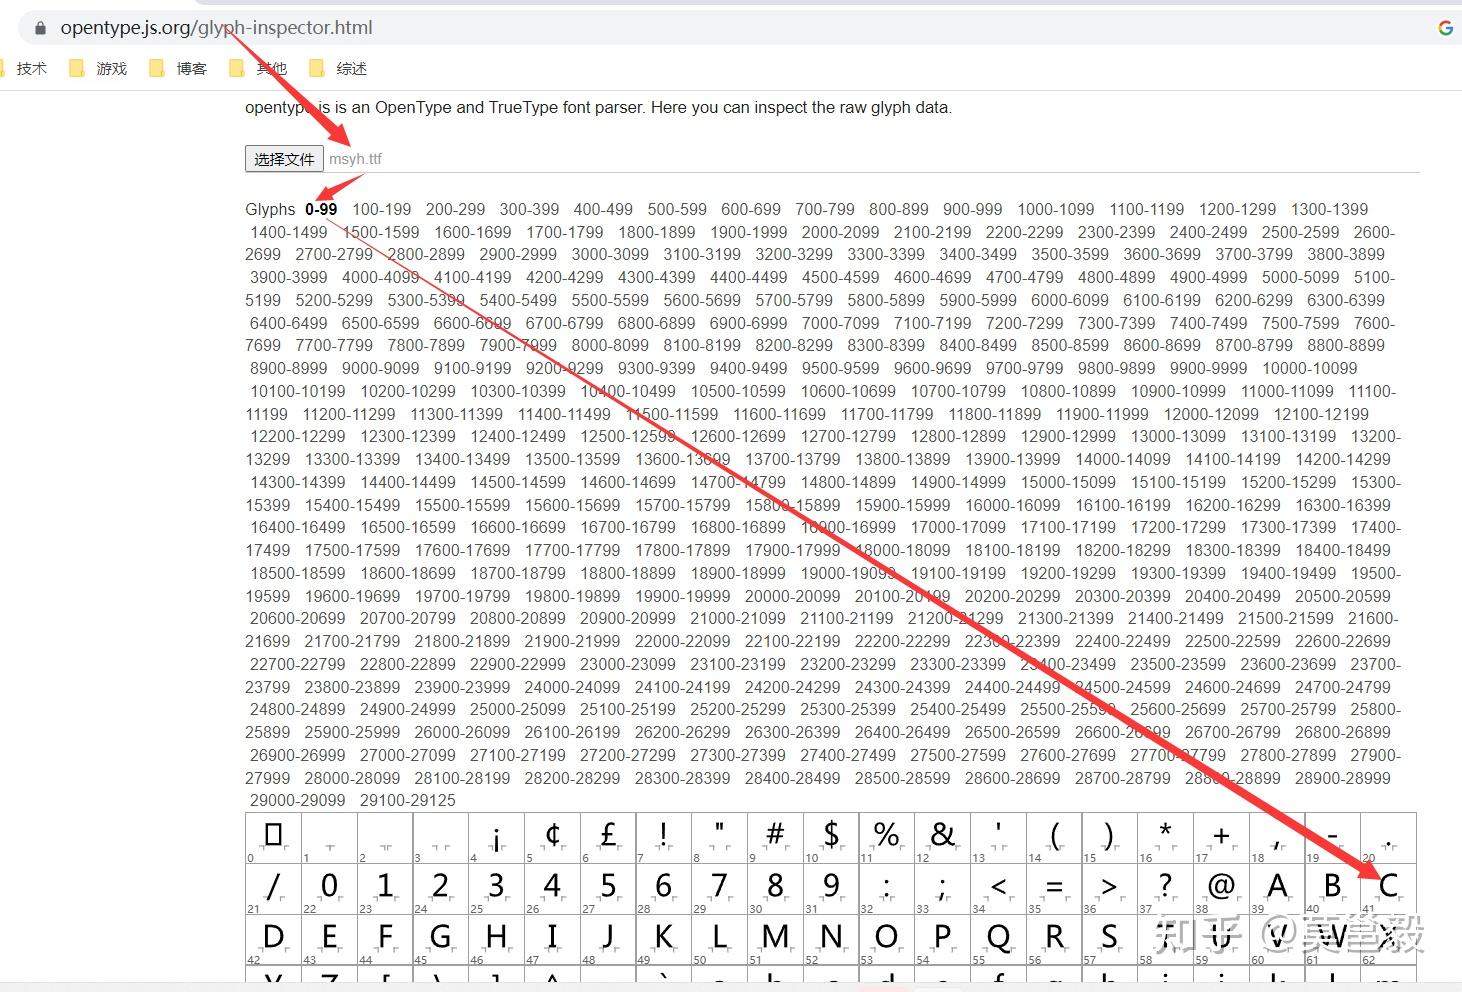
Task: Inspect the letter G glyph cell
Action: [x=441, y=940]
